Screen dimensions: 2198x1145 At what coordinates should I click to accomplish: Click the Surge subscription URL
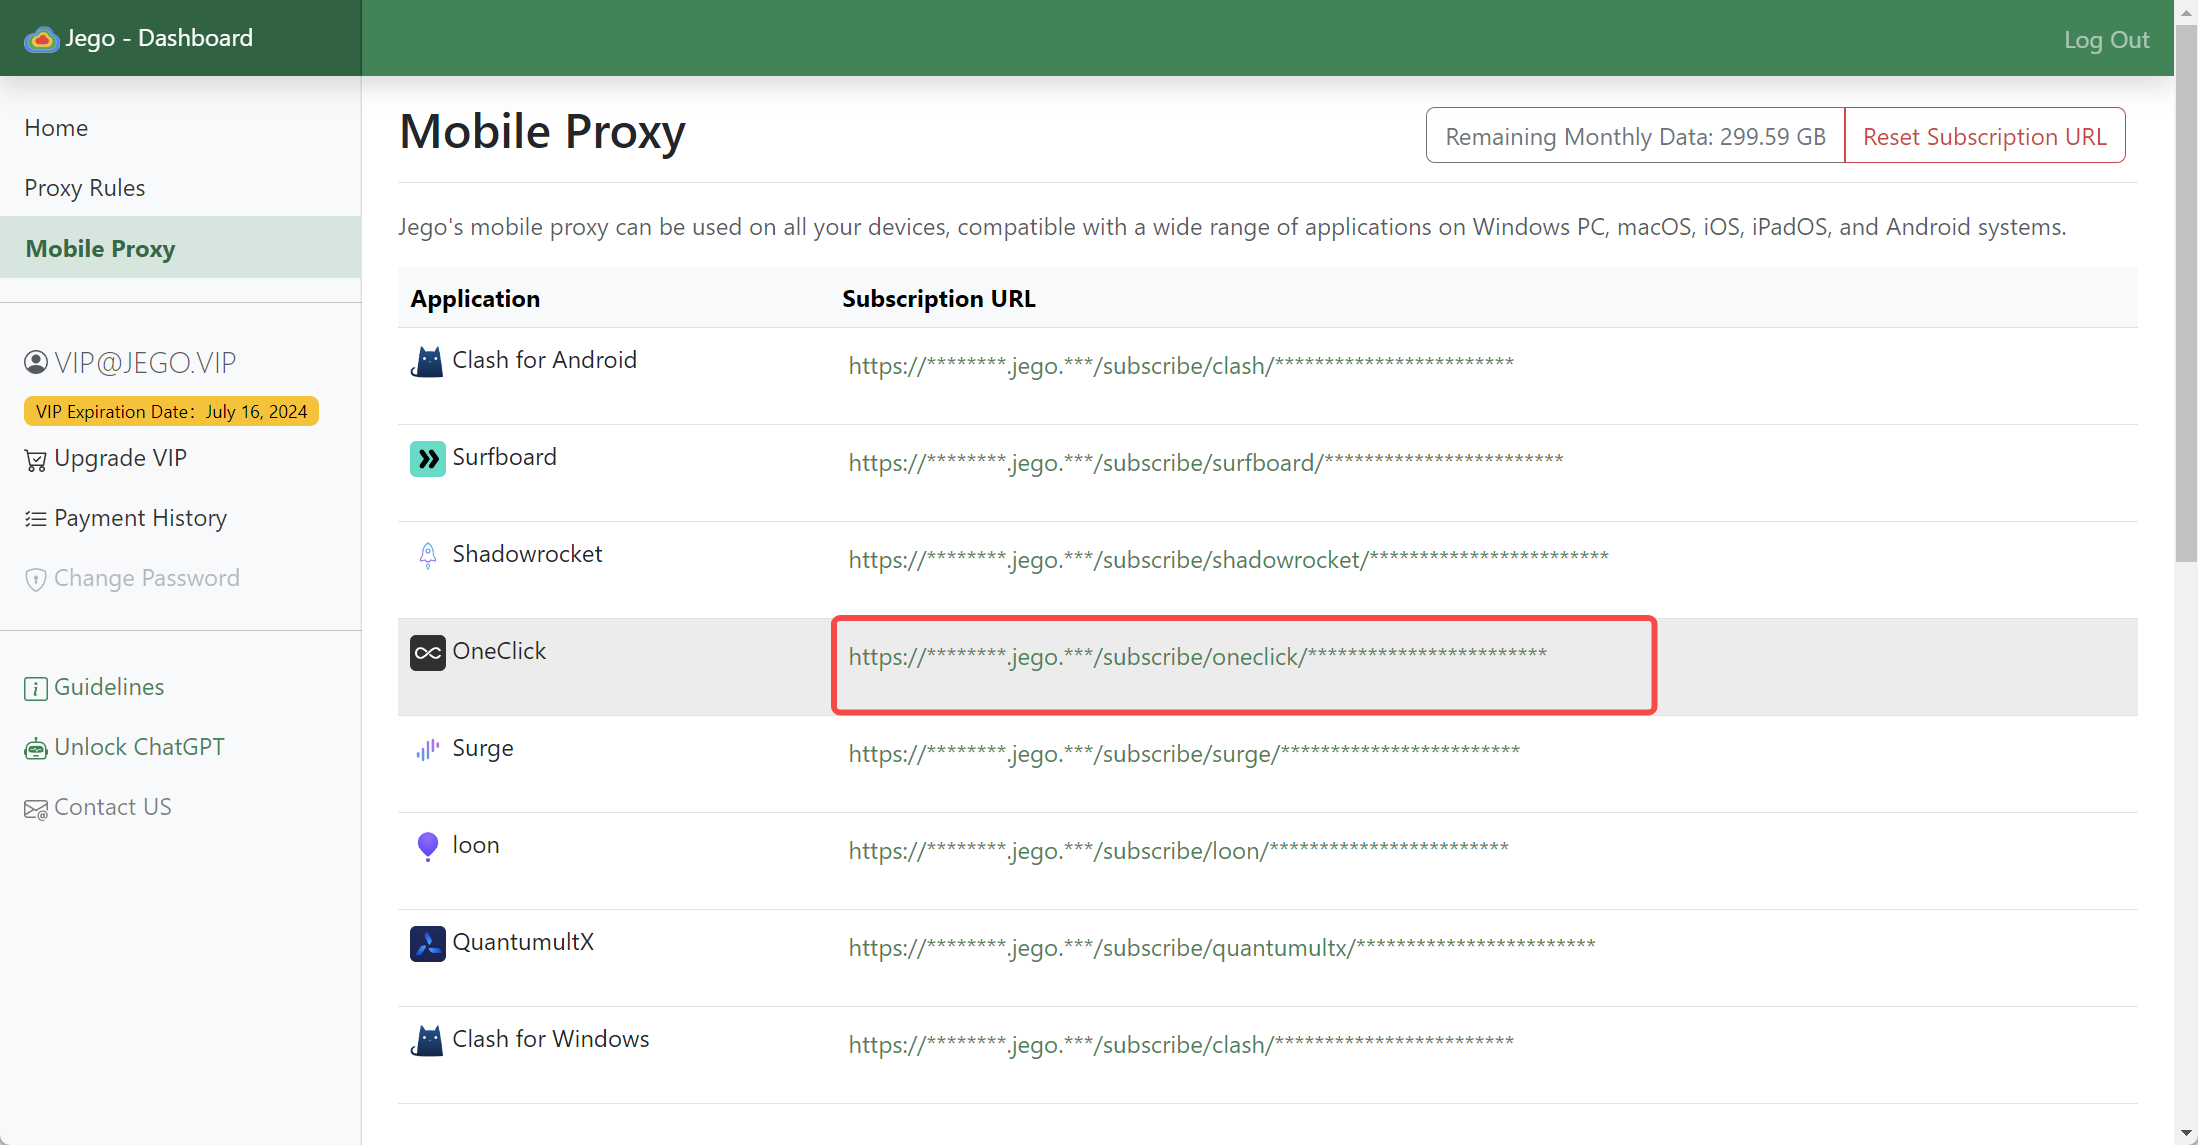click(1184, 753)
